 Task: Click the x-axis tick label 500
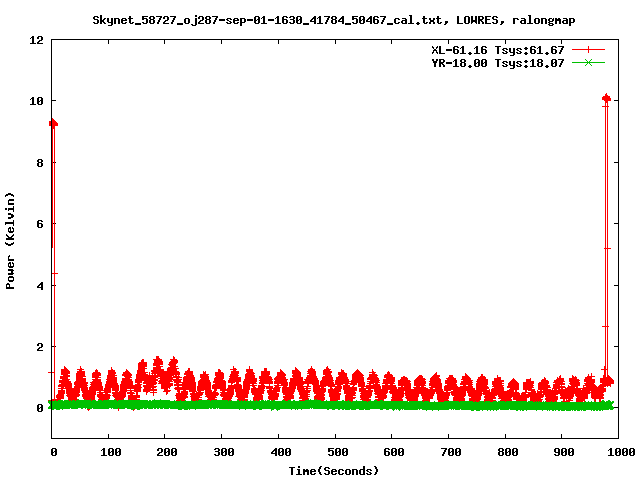pos(337,452)
